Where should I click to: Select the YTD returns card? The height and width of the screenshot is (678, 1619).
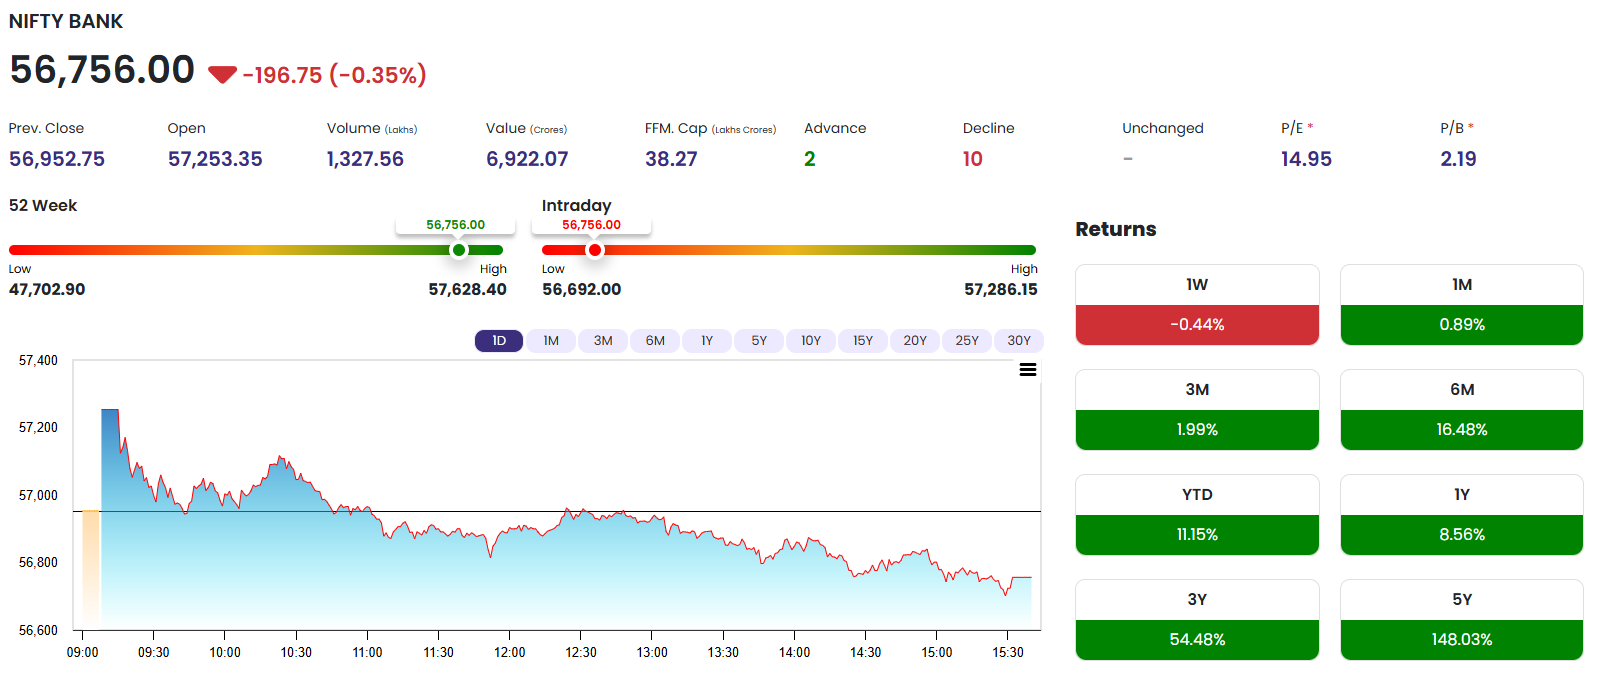click(x=1197, y=515)
